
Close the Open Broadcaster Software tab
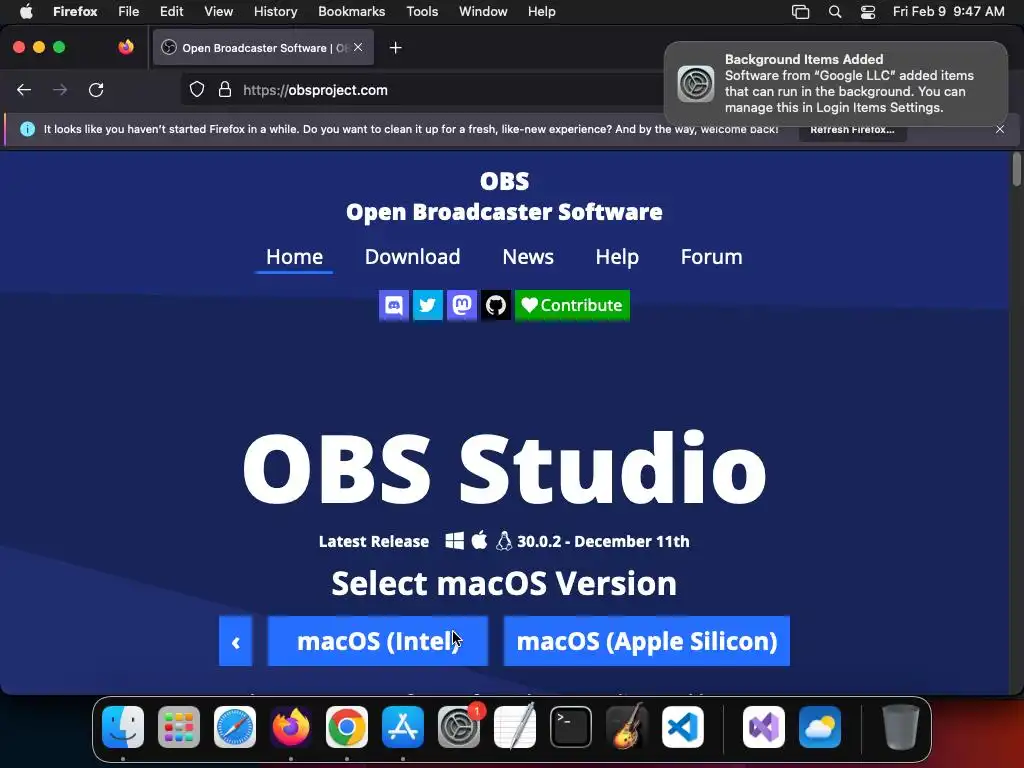358,48
